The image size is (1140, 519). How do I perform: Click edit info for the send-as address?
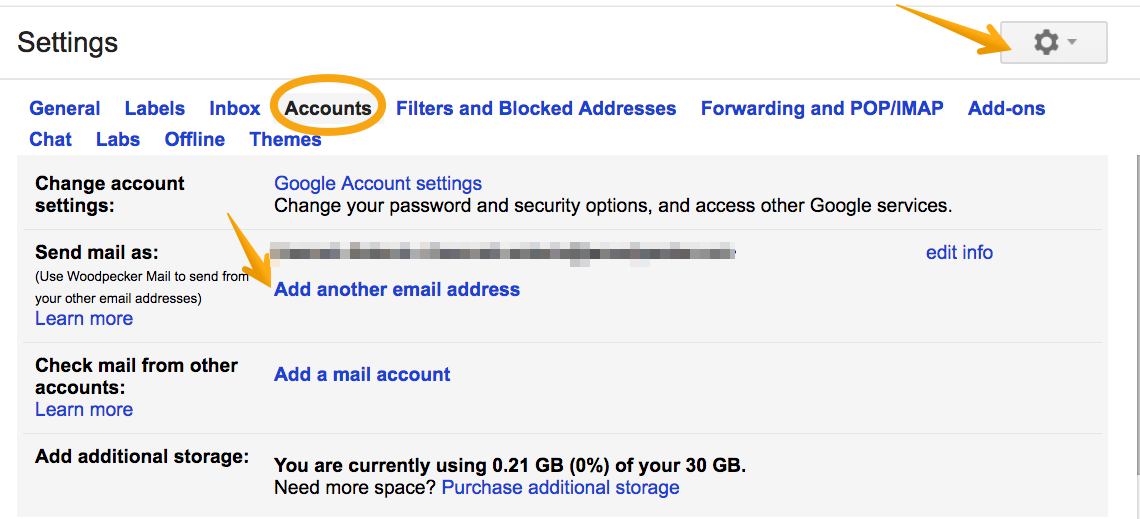[959, 252]
